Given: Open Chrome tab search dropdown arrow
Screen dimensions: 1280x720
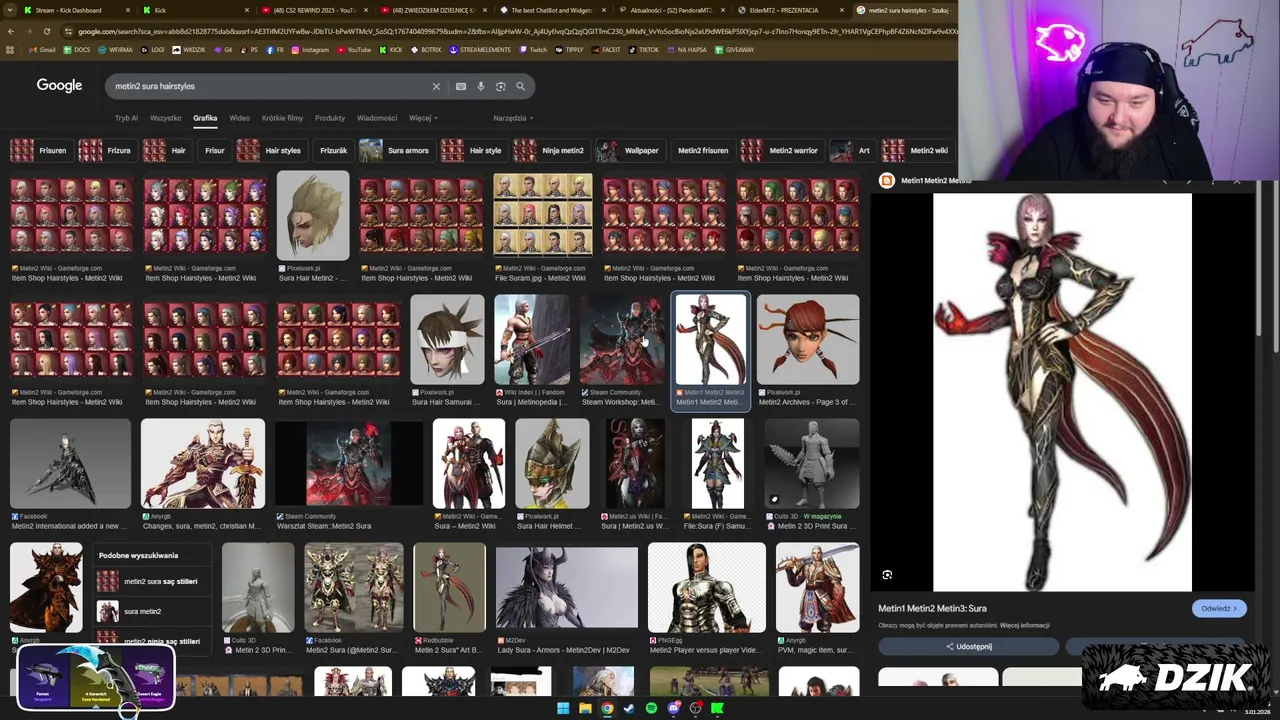Looking at the screenshot, I should [x=11, y=10].
